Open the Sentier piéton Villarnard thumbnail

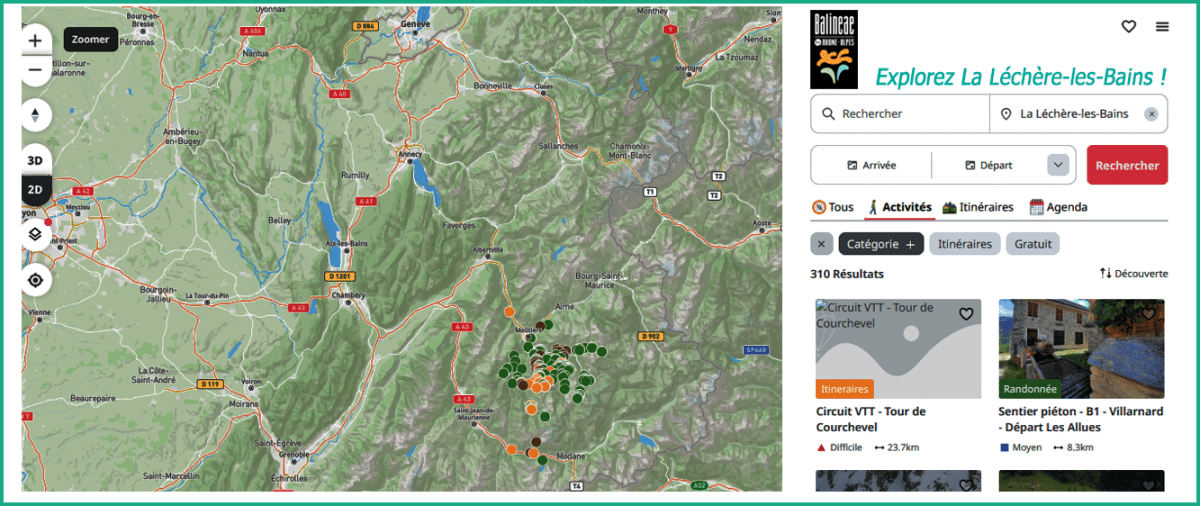(1081, 349)
